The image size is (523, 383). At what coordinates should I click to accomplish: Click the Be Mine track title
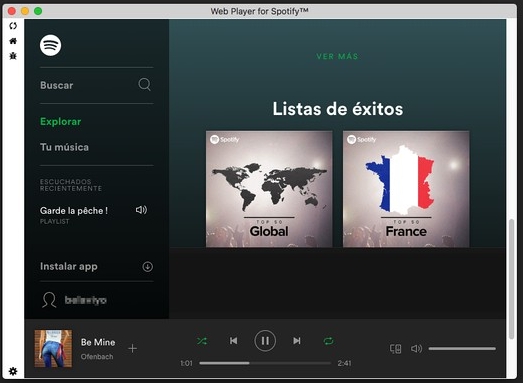click(x=98, y=342)
